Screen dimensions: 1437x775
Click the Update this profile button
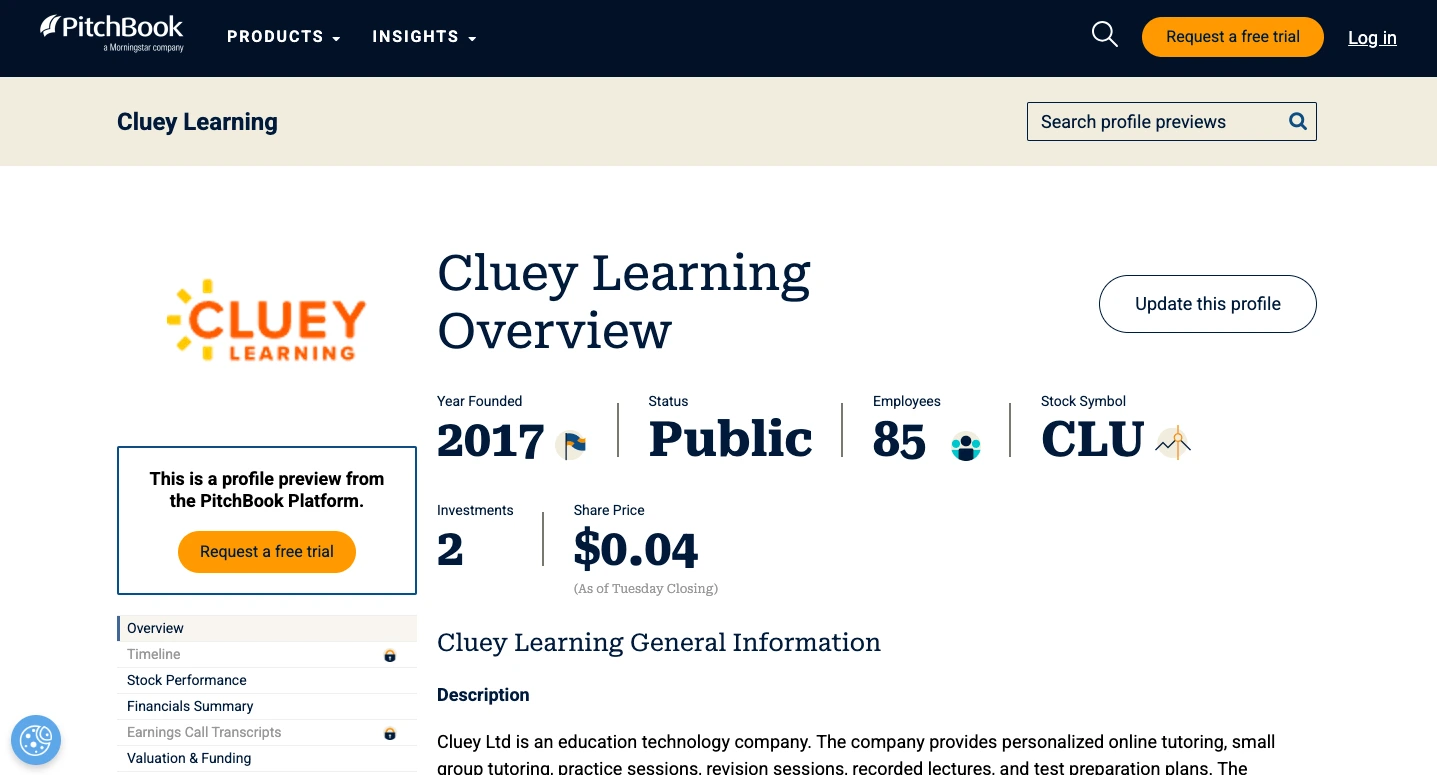coord(1207,304)
